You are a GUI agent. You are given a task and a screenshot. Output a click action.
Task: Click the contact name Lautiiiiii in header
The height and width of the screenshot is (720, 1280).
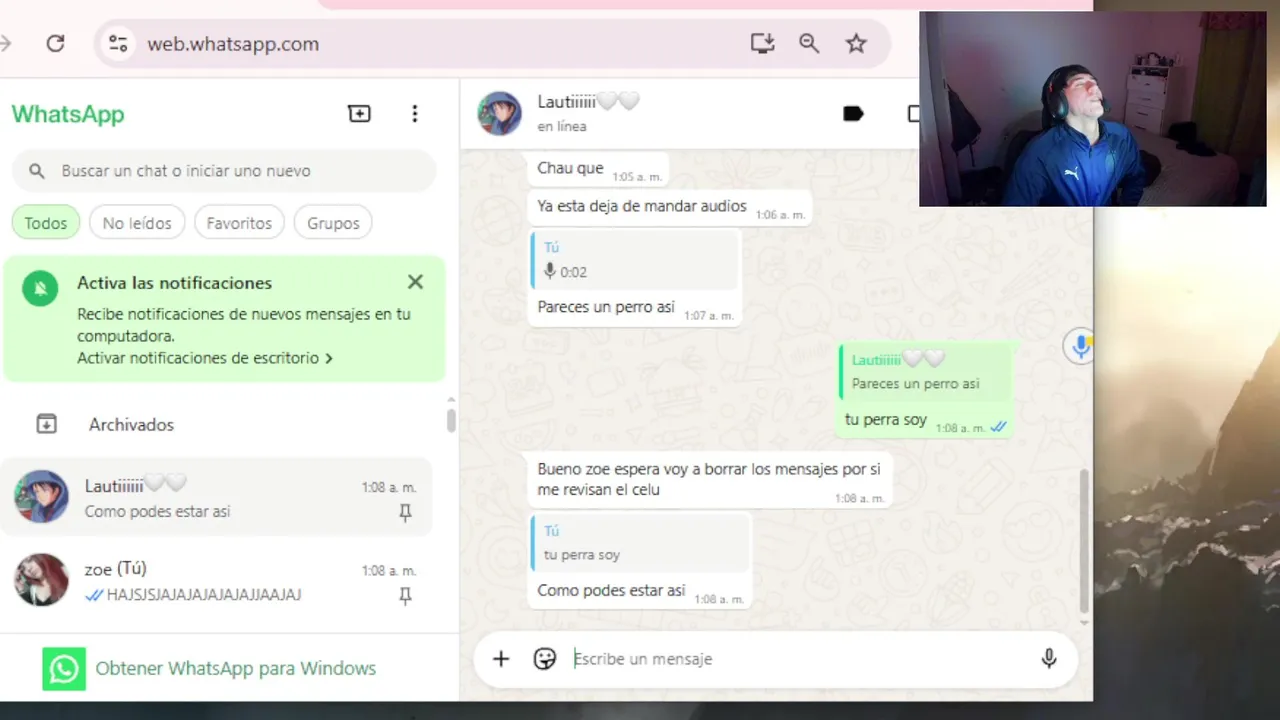(x=588, y=101)
